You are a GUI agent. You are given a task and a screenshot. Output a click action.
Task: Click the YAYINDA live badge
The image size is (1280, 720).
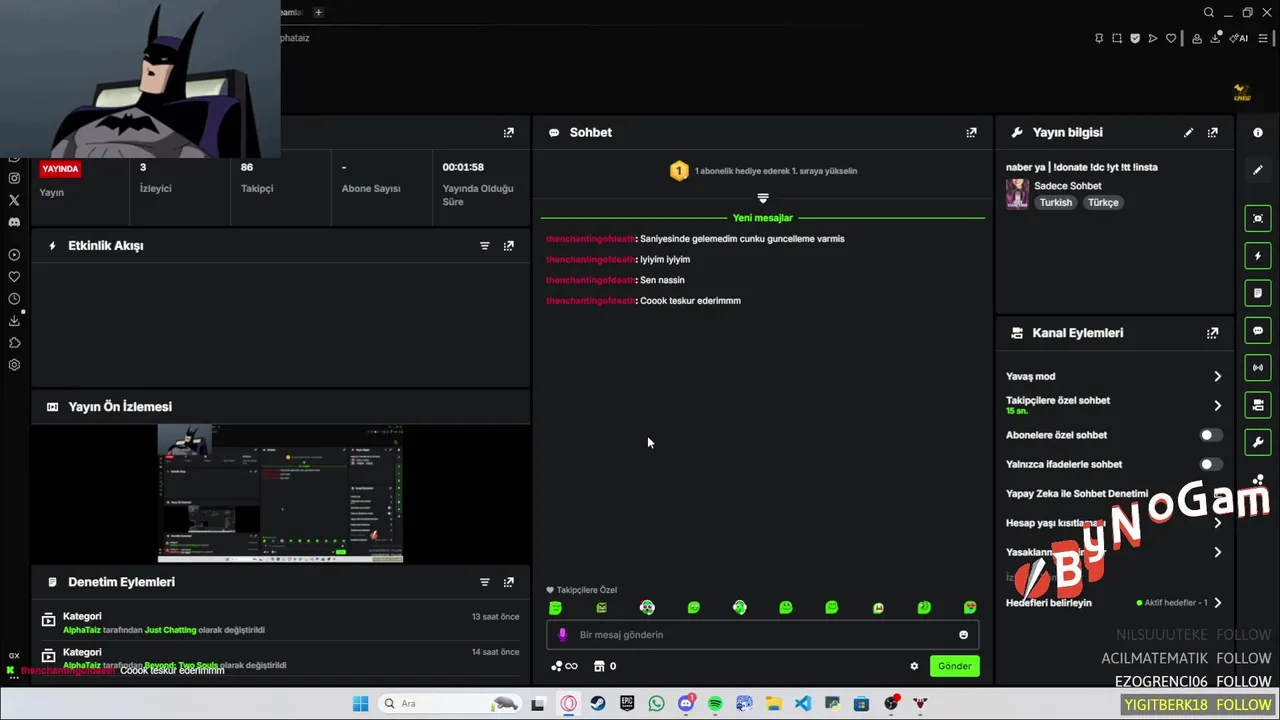[x=60, y=169]
